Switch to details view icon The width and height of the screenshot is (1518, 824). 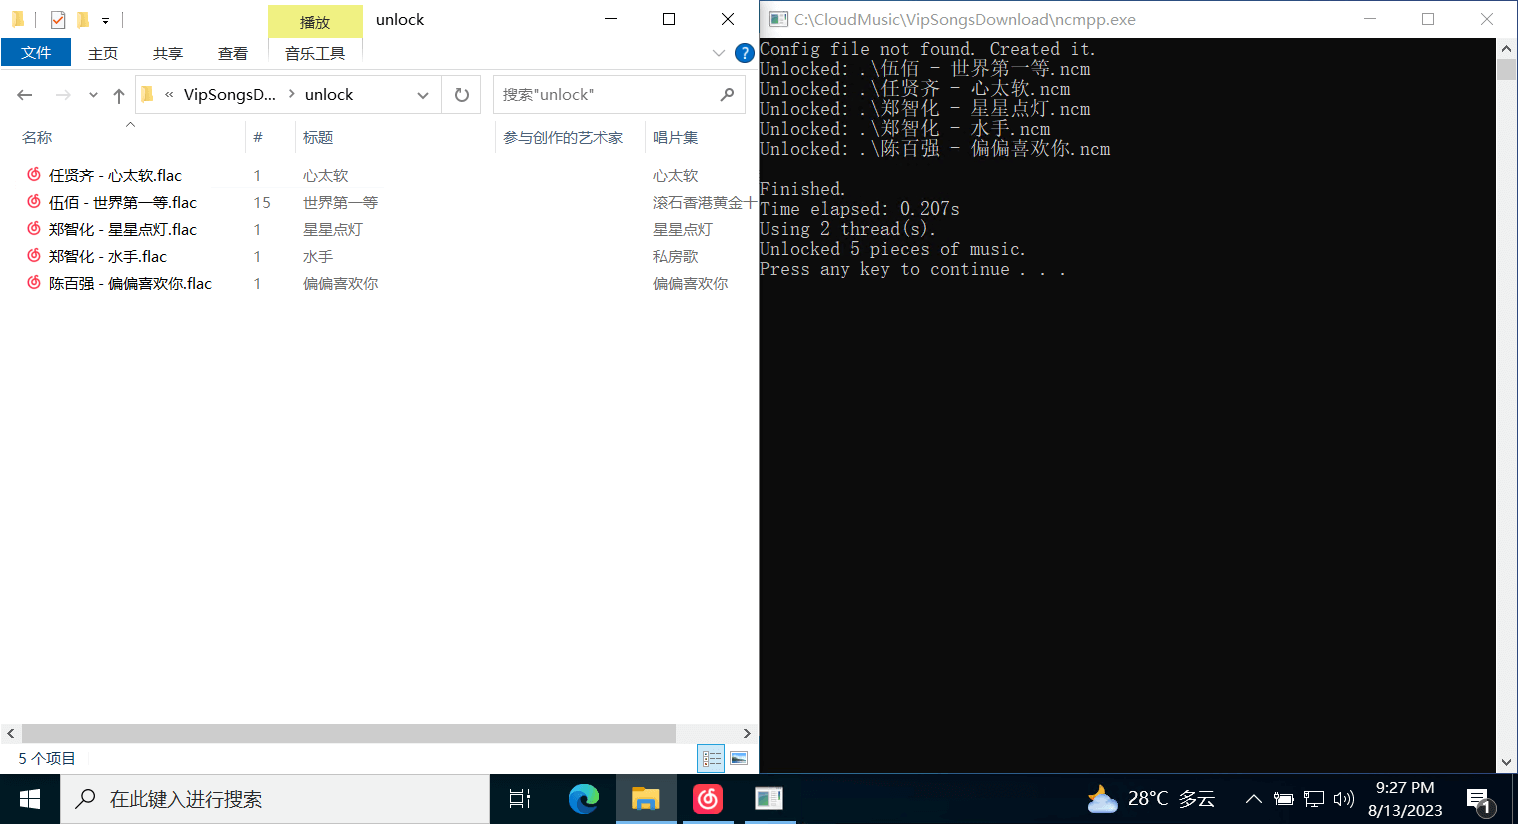pos(711,759)
